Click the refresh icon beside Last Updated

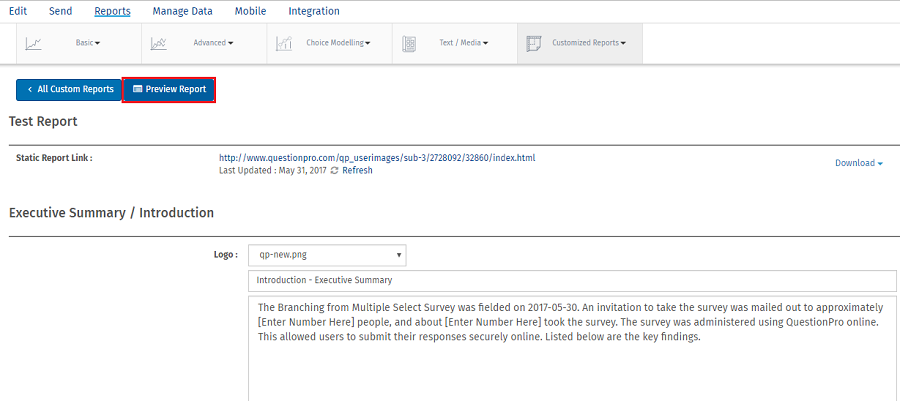(x=334, y=171)
